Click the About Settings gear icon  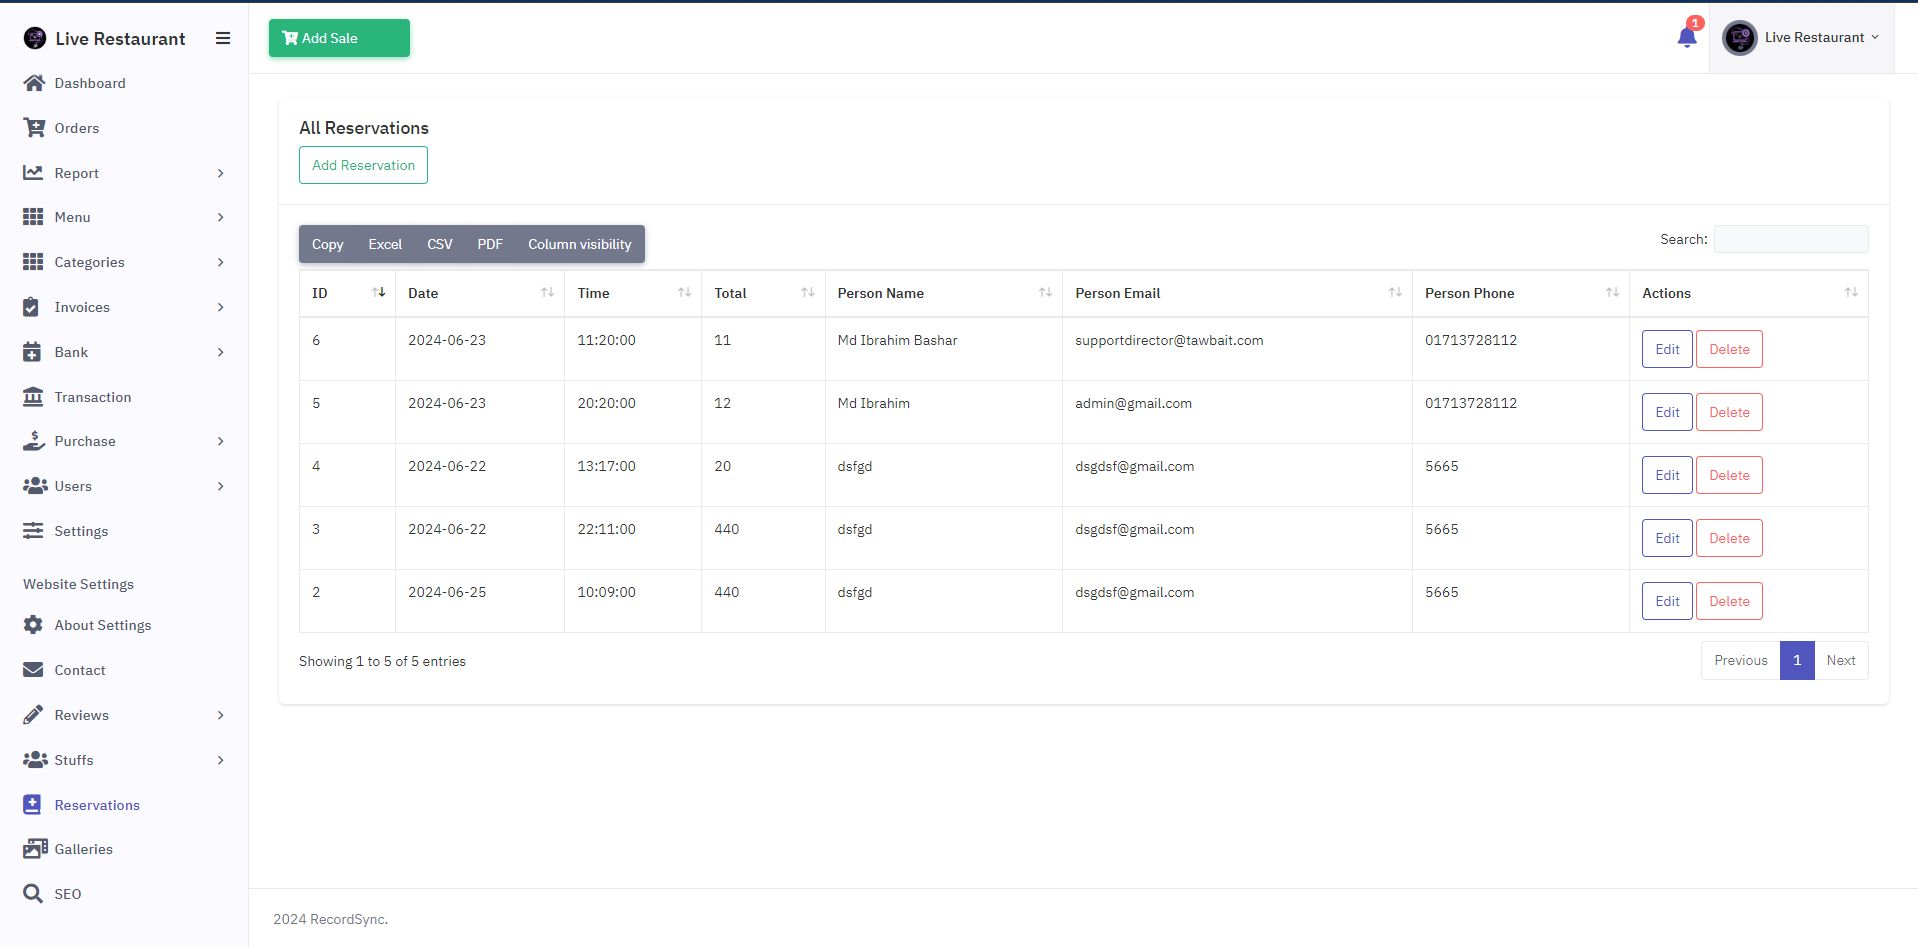(x=33, y=625)
